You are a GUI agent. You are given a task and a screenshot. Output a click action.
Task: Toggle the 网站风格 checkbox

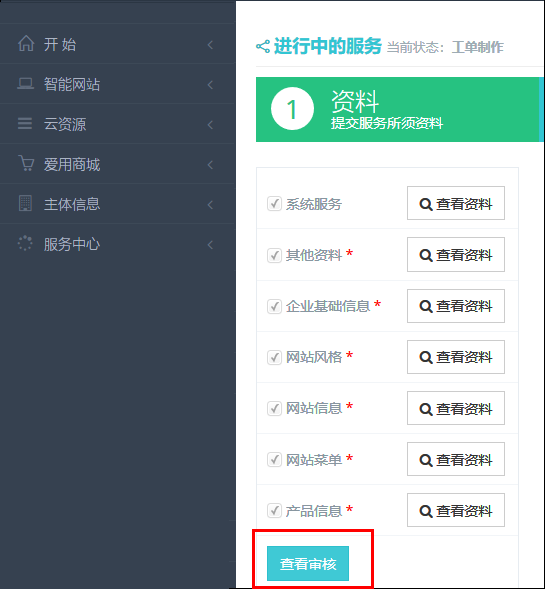pyautogui.click(x=274, y=357)
